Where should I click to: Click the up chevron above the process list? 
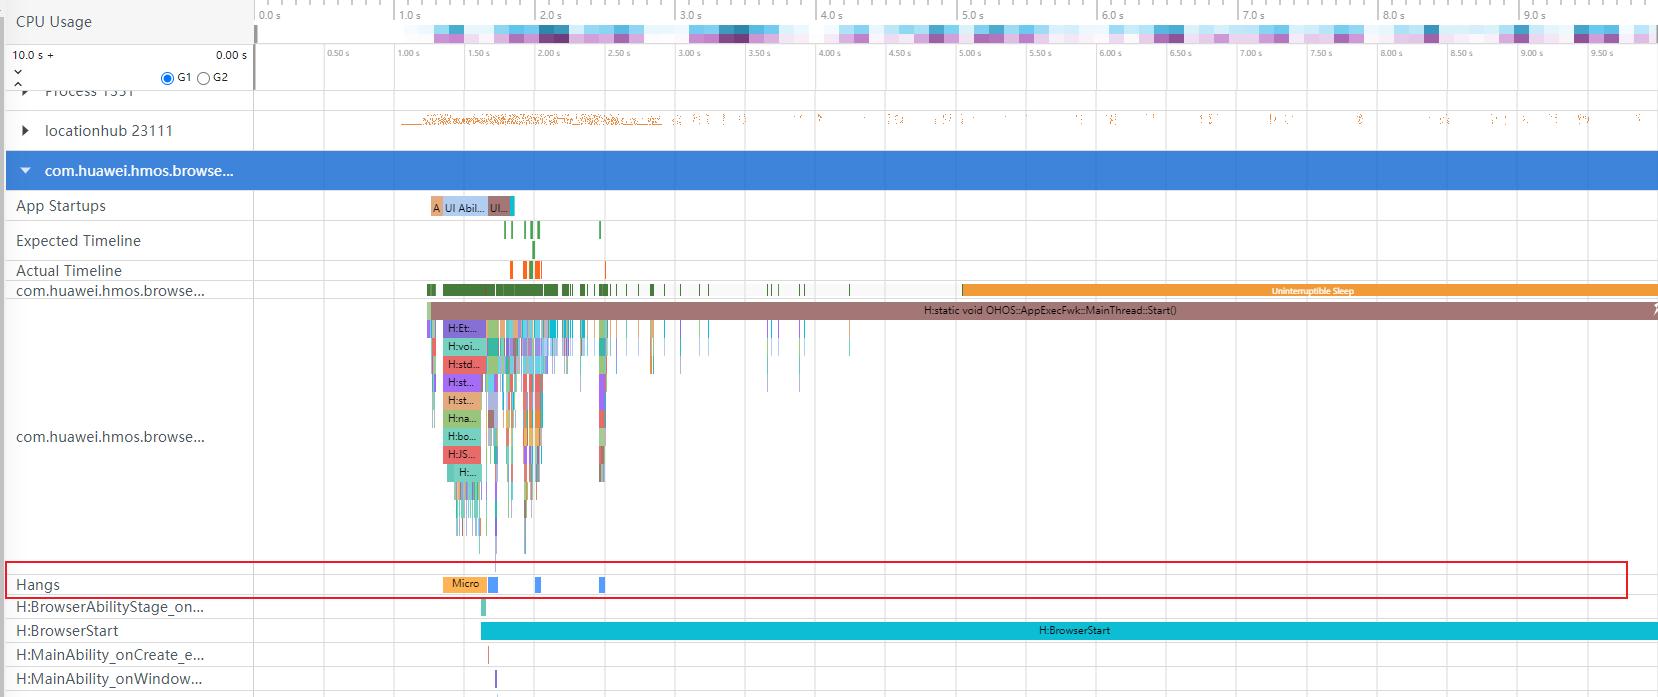(x=18, y=84)
